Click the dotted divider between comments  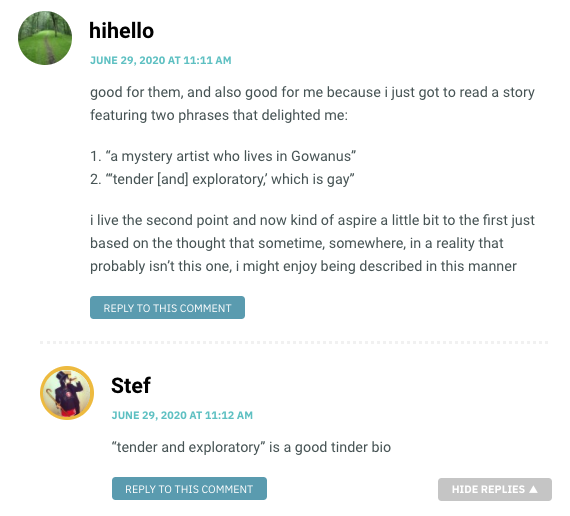pos(294,343)
